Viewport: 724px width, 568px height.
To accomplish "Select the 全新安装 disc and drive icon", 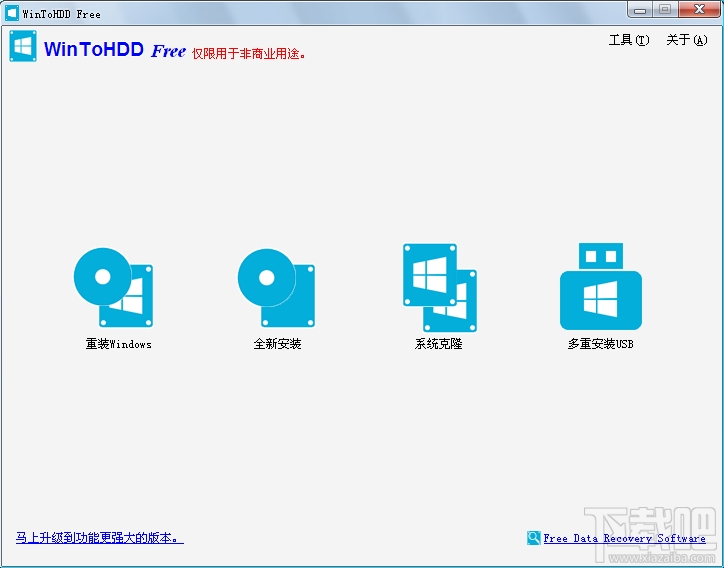I will (277, 288).
